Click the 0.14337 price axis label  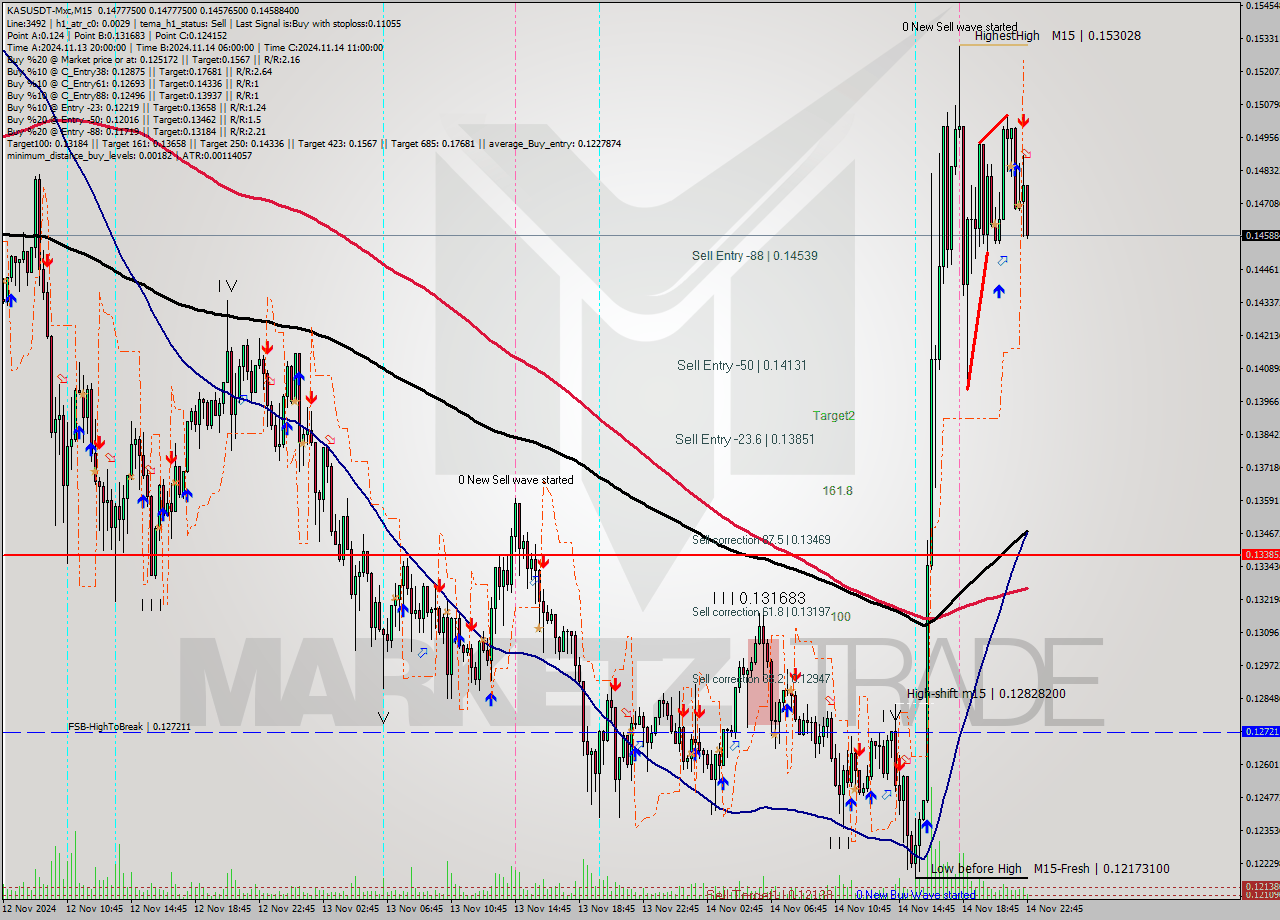pyautogui.click(x=1262, y=303)
